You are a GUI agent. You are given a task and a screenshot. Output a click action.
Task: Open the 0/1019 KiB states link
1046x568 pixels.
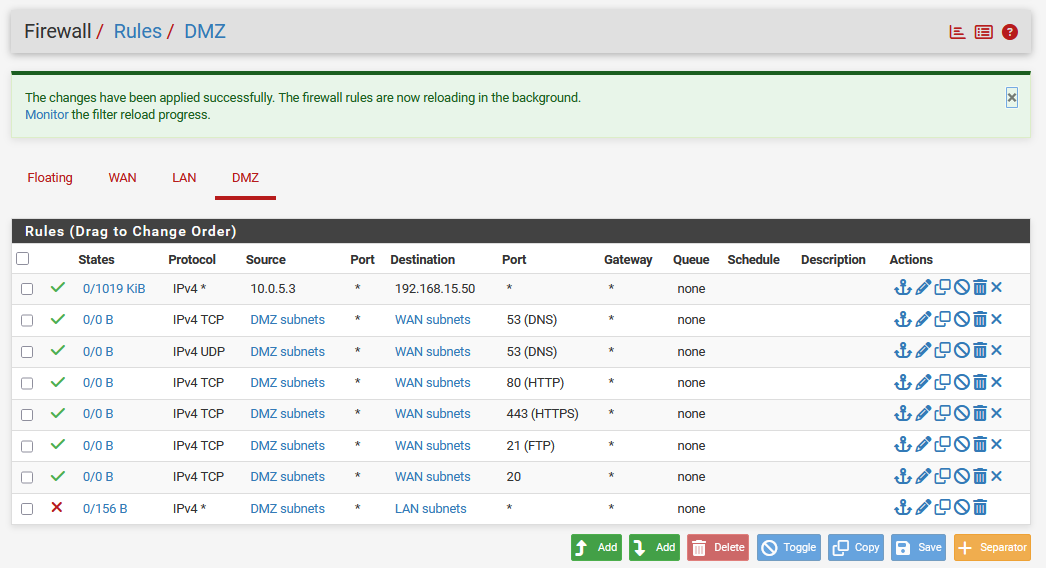[114, 289]
